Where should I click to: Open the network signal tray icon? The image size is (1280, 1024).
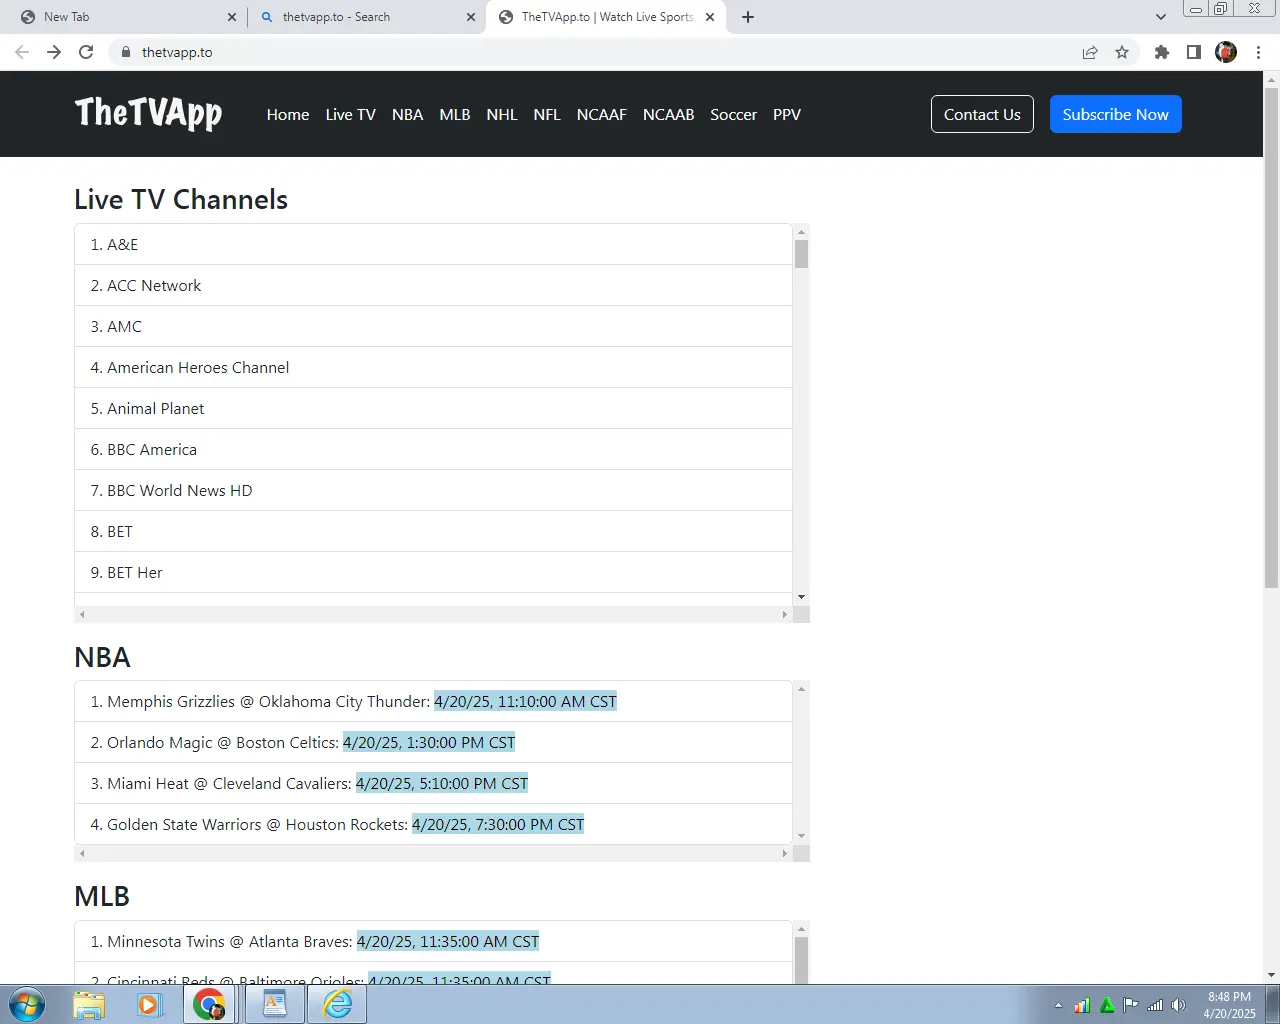[1155, 1005]
